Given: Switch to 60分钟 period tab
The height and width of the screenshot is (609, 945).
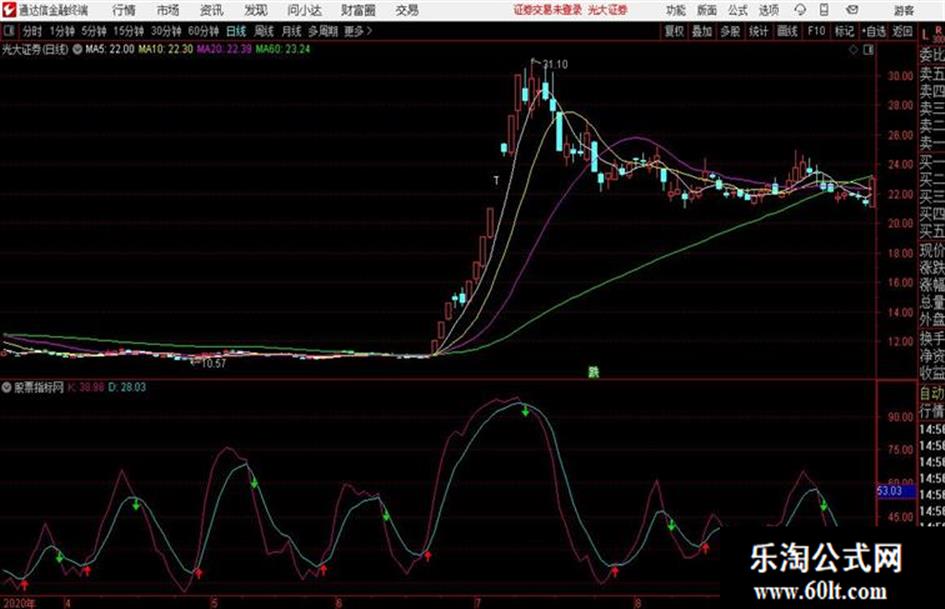Looking at the screenshot, I should (x=203, y=31).
